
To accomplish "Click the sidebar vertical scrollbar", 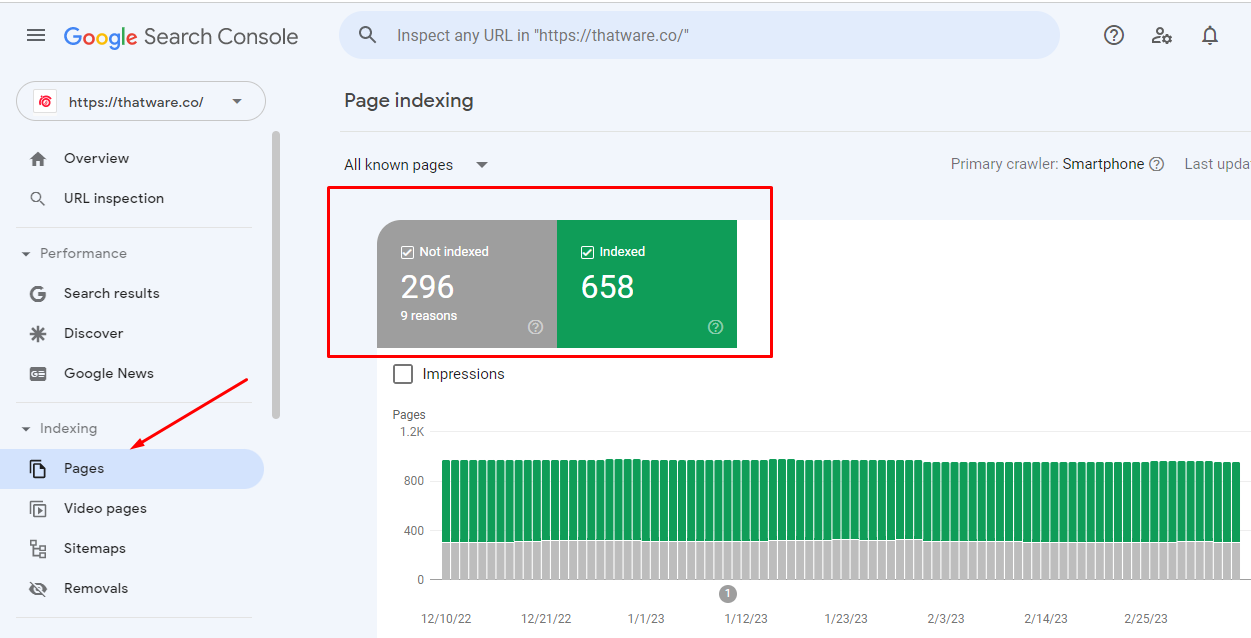I will tap(276, 275).
